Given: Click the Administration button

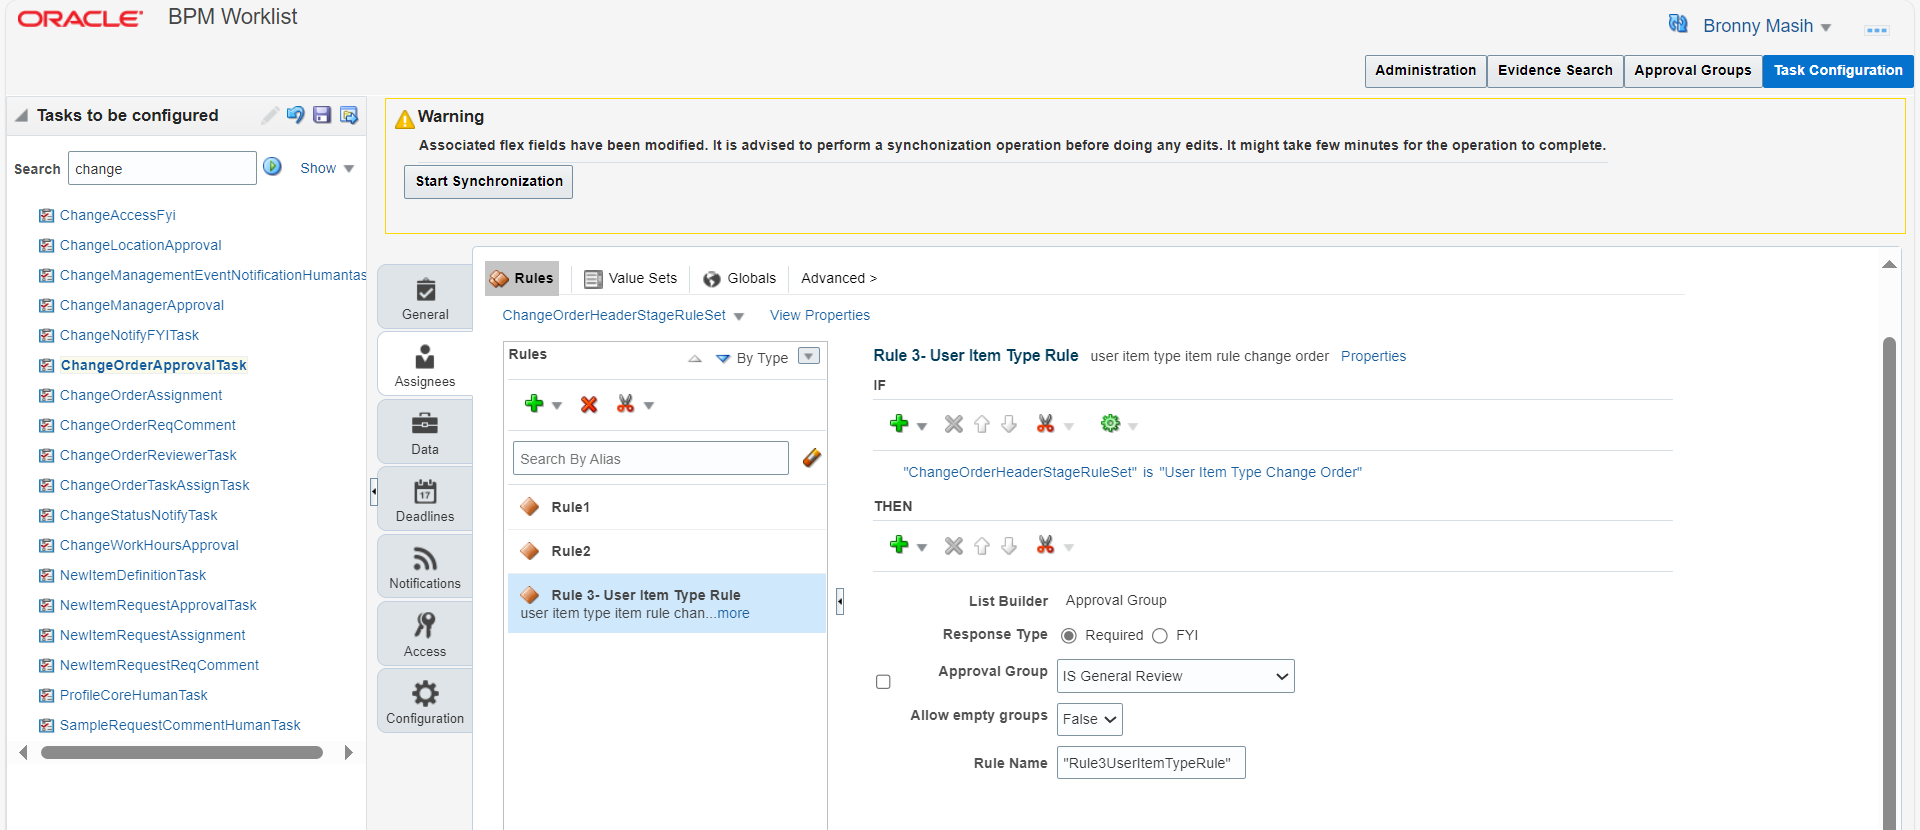Looking at the screenshot, I should click(1425, 70).
